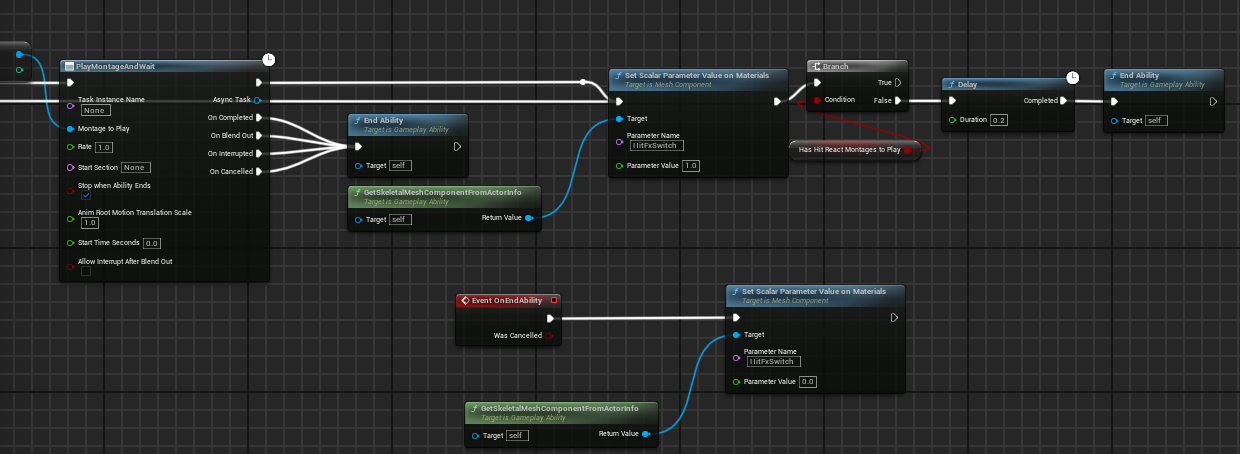Click the Delay node's Duration value field
The width and height of the screenshot is (1240, 454).
click(998, 120)
